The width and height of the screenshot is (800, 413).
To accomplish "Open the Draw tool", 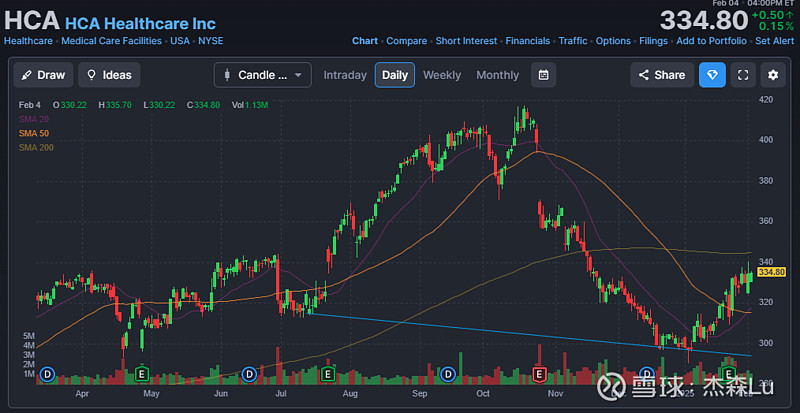I will pyautogui.click(x=42, y=75).
